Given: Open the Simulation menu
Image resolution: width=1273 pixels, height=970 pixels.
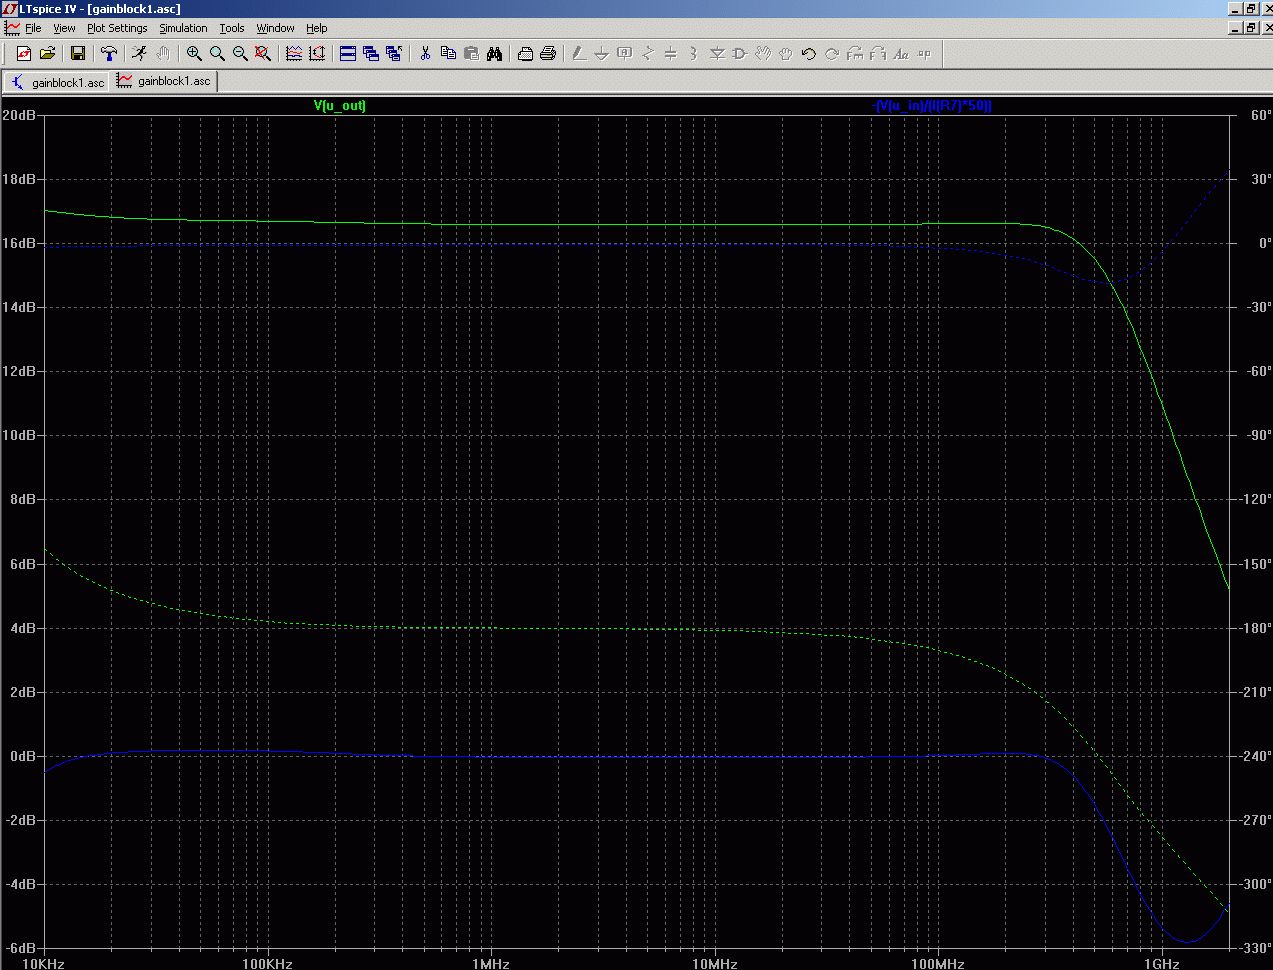Looking at the screenshot, I should (x=183, y=28).
